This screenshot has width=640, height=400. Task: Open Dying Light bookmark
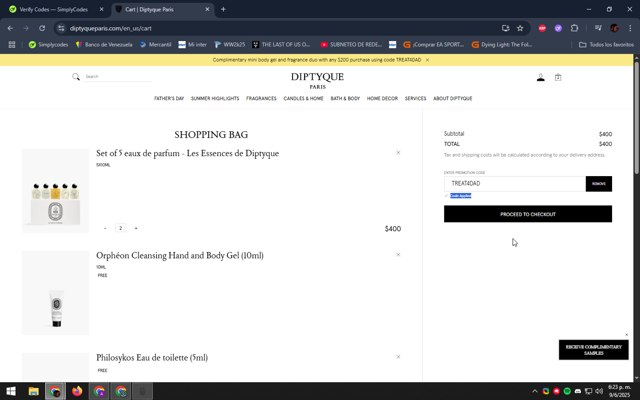point(502,44)
